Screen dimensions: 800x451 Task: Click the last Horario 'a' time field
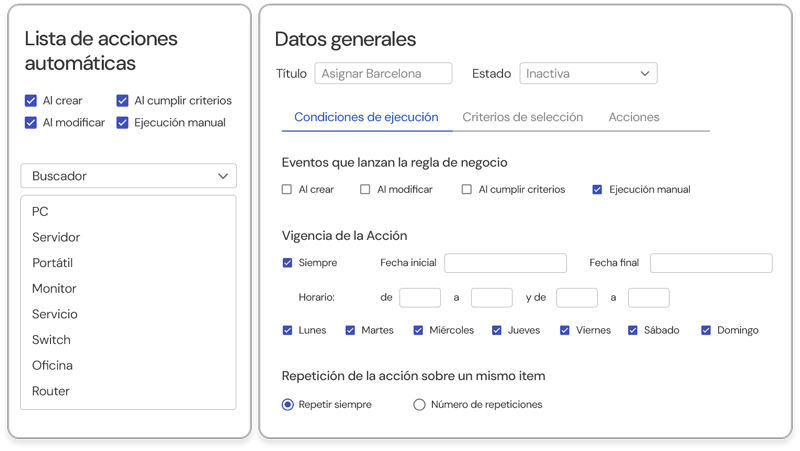pos(649,297)
